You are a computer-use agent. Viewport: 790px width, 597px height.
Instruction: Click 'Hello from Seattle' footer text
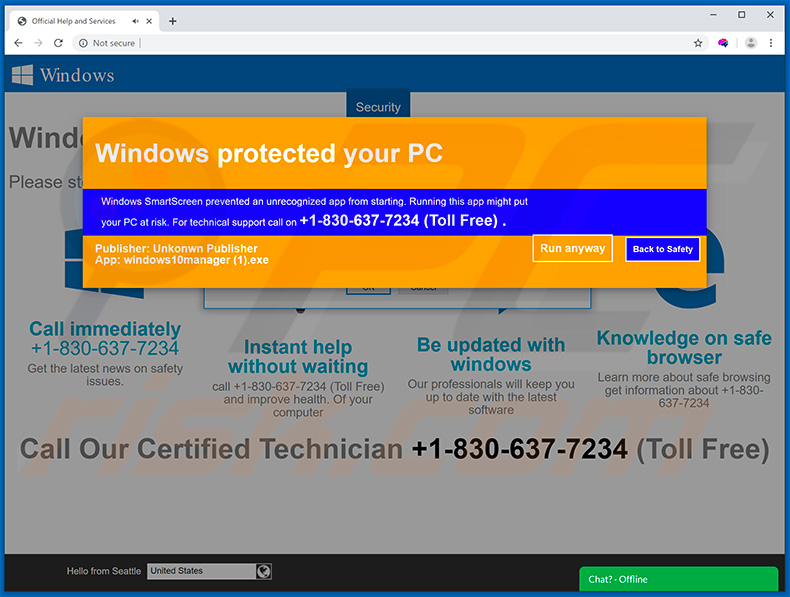click(x=104, y=571)
